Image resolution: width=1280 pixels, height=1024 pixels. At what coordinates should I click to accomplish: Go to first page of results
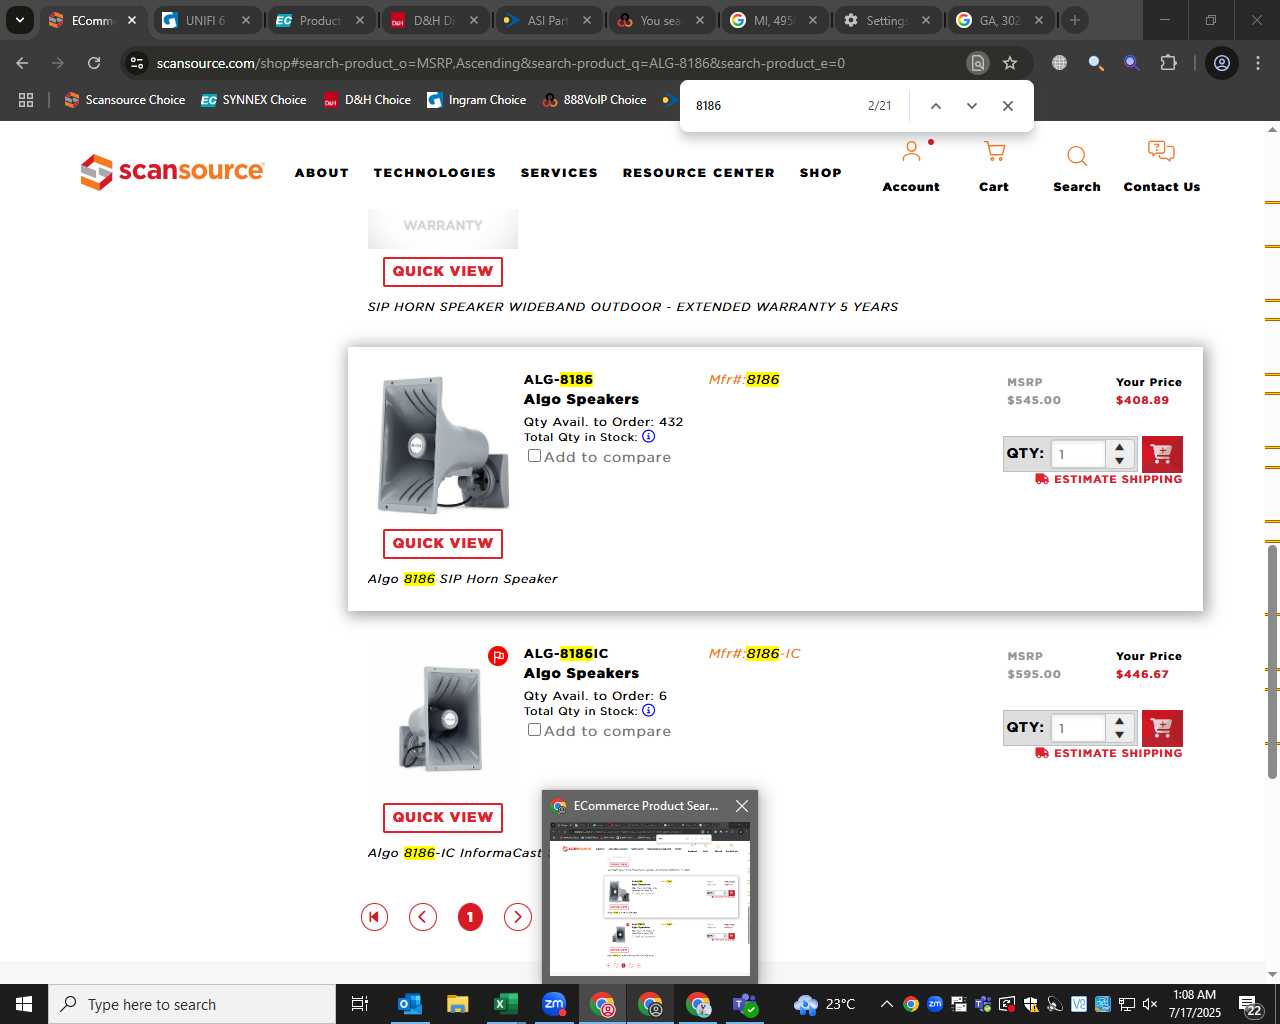click(374, 917)
